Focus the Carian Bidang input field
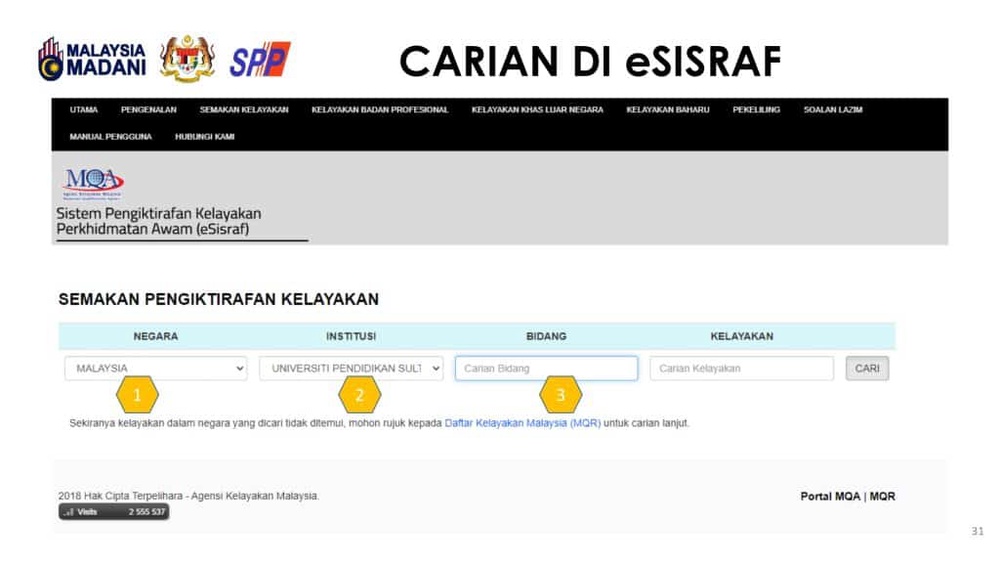Viewport: 1000px width, 563px height. [x=547, y=369]
